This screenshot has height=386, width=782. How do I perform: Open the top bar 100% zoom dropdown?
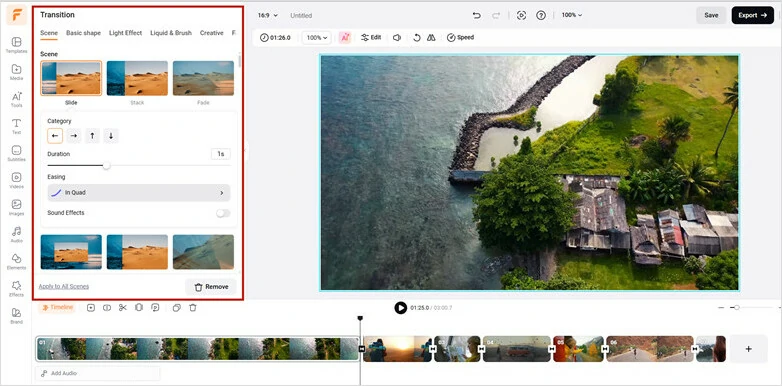click(572, 15)
